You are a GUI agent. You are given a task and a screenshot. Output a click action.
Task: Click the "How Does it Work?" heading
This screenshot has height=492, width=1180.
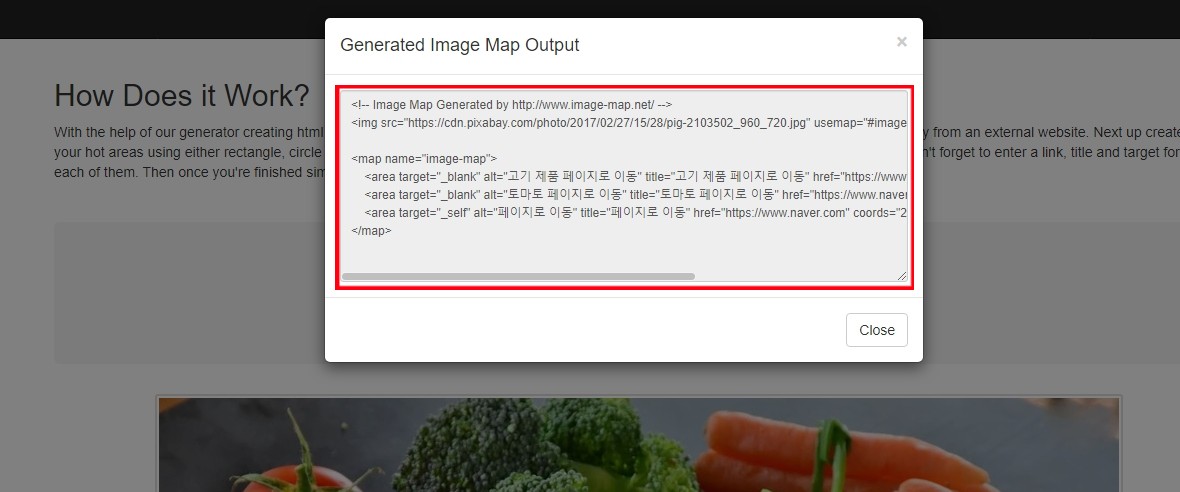click(182, 96)
